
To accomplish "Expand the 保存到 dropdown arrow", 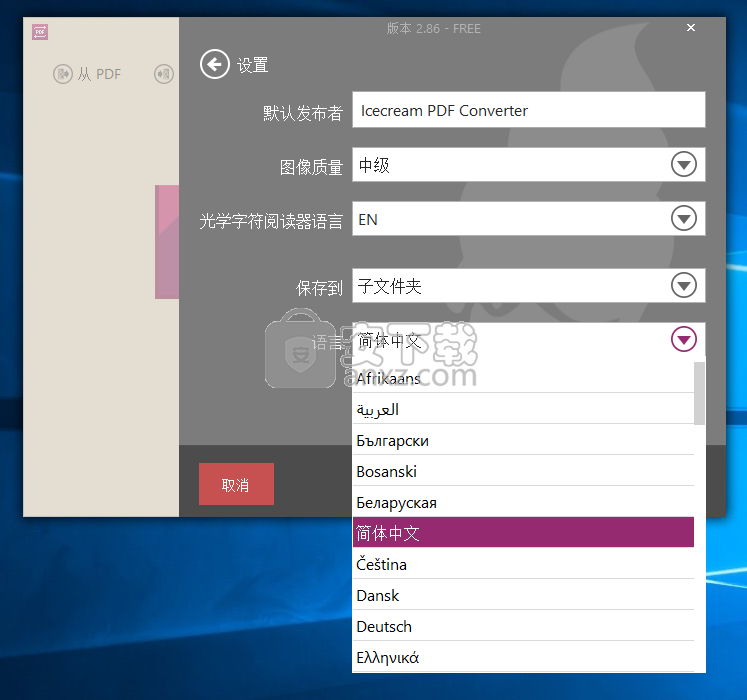I will pyautogui.click(x=684, y=285).
